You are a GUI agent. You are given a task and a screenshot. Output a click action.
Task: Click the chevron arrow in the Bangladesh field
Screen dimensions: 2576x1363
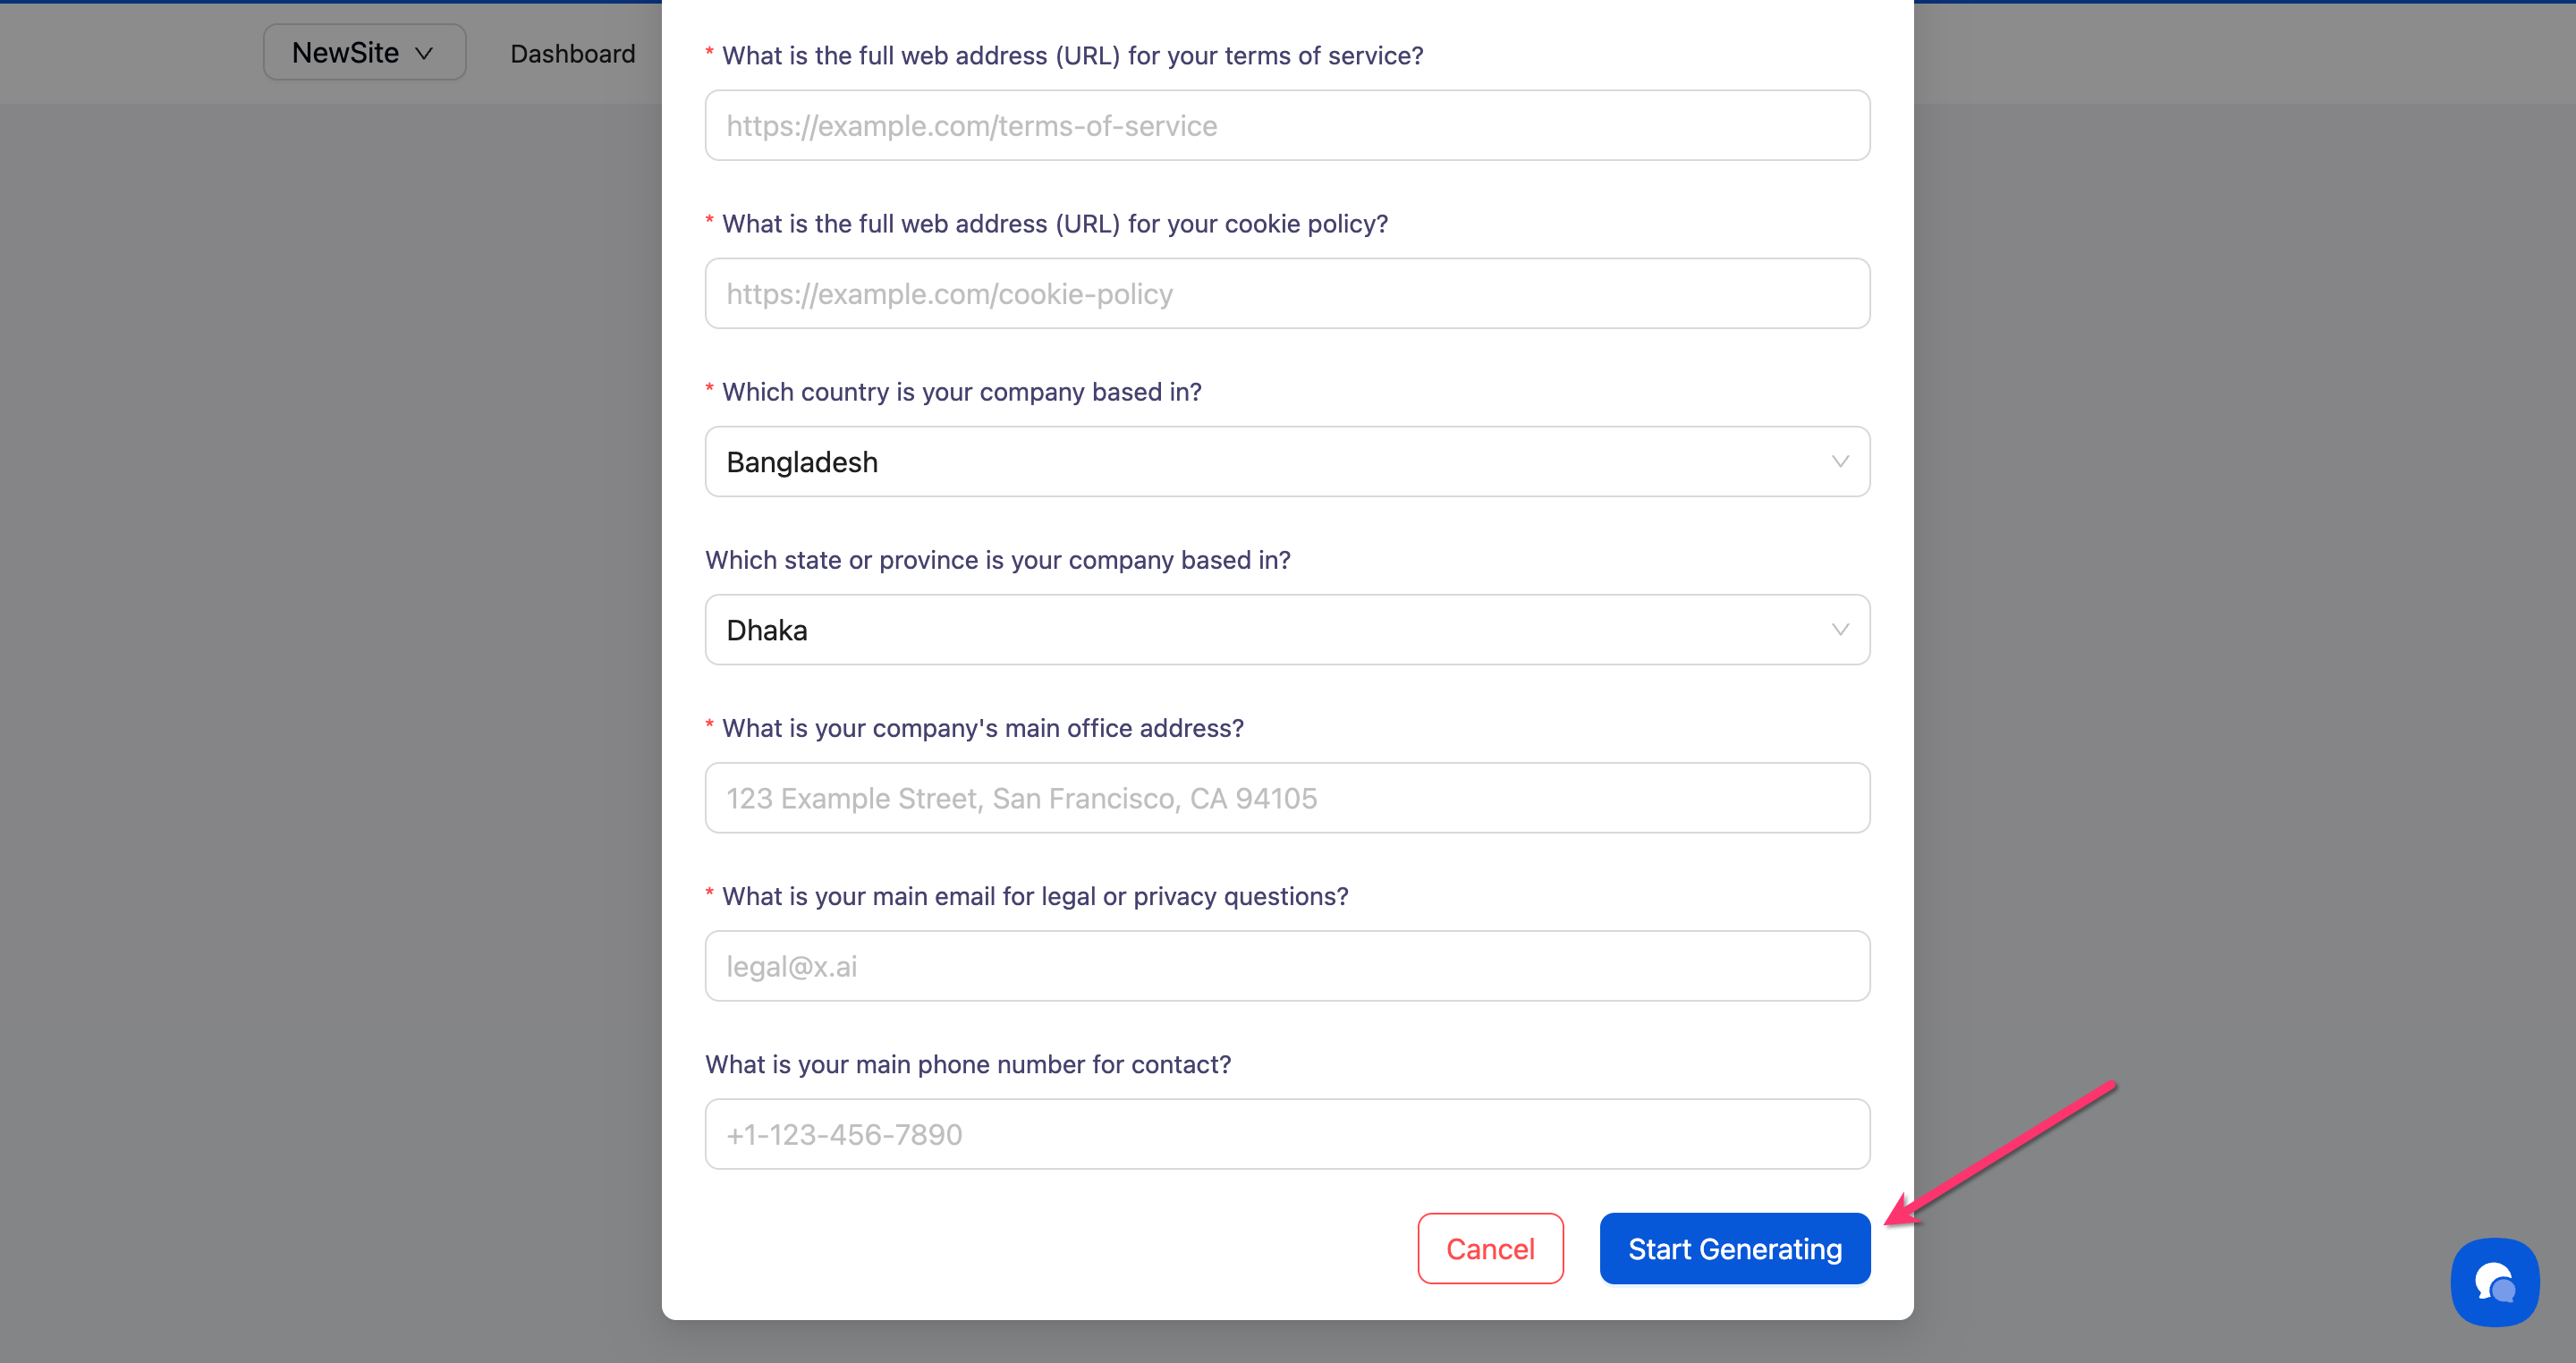pyautogui.click(x=1839, y=461)
